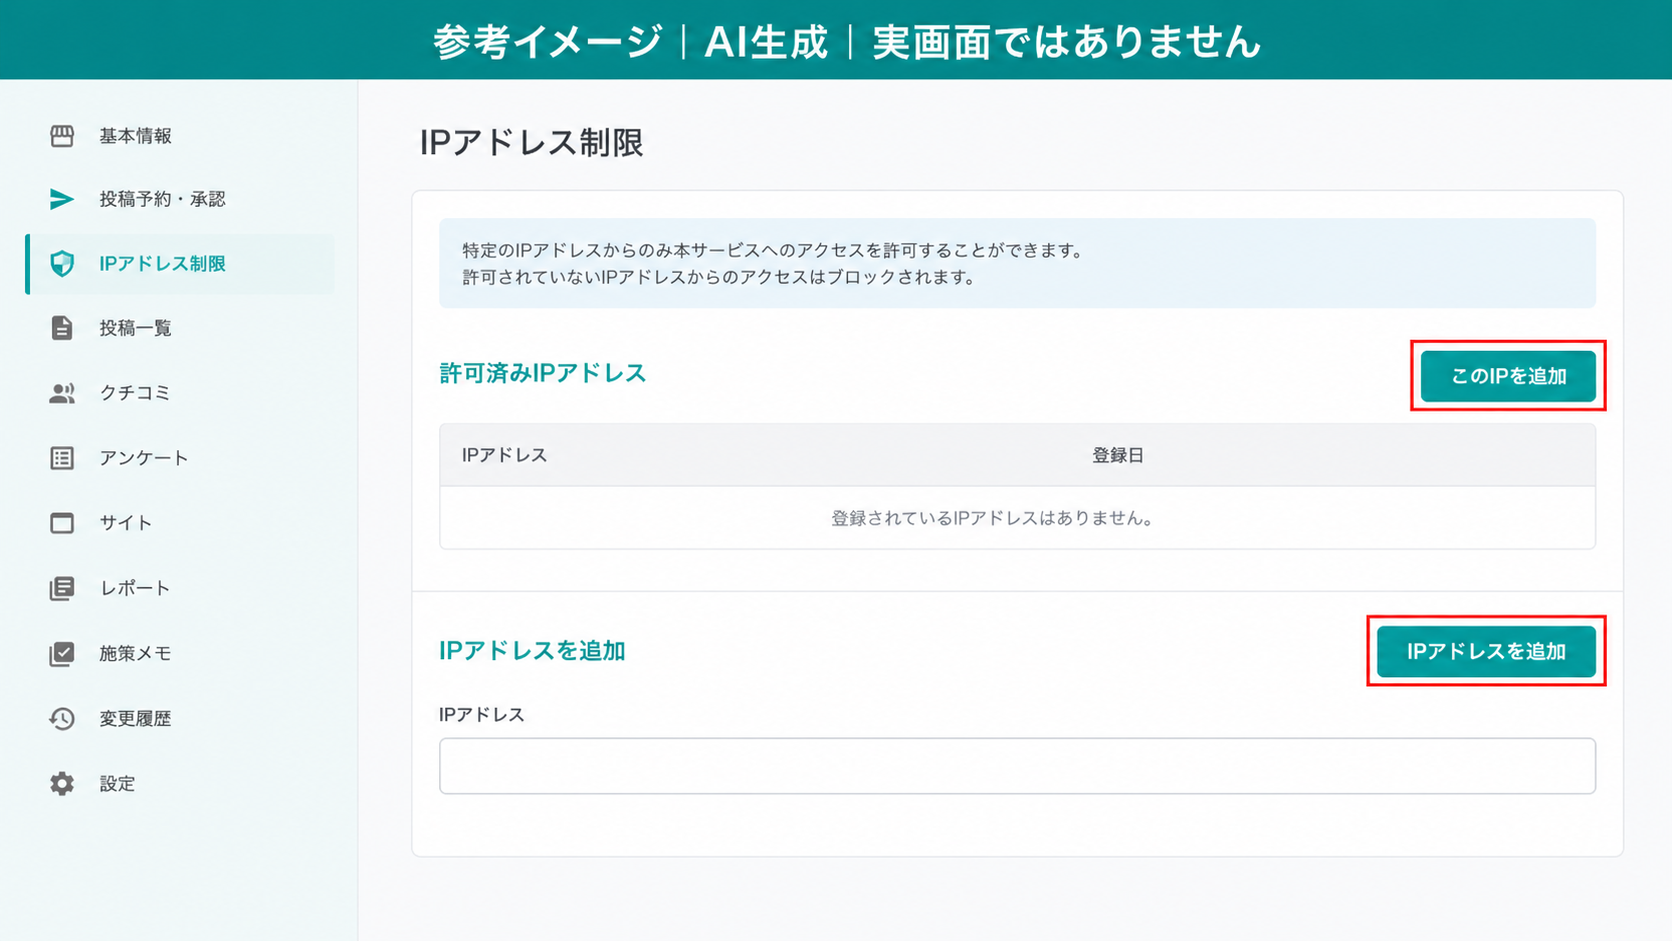
Task: Focus the IPアドレス input field
Action: (1017, 766)
